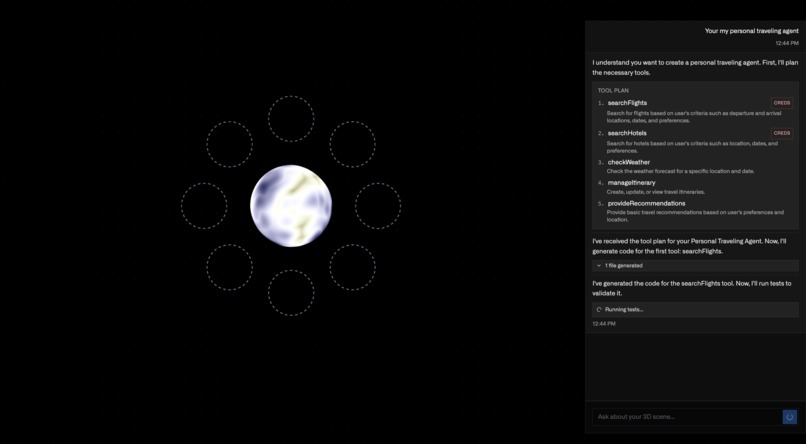This screenshot has height=444, width=806.
Task: Focus the 'Ask about your 3D scene...' input
Action: (x=687, y=417)
